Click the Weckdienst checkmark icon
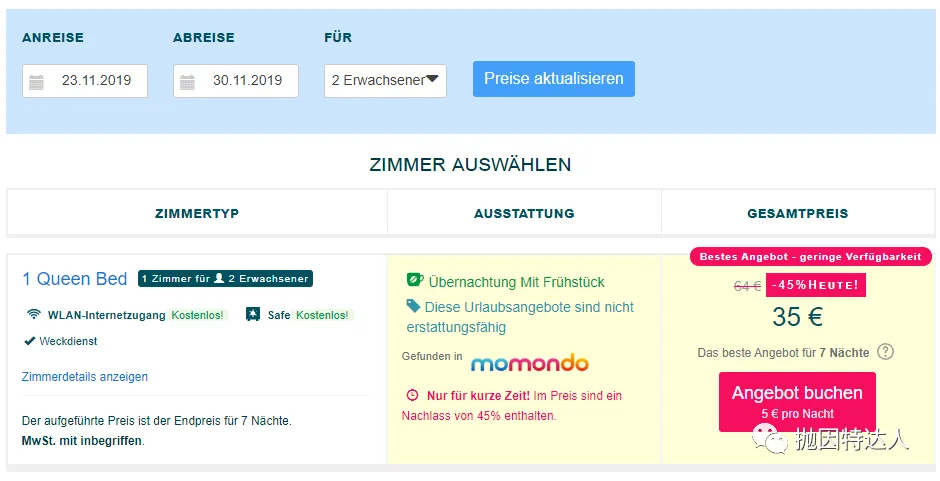The width and height of the screenshot is (940, 481). (29, 341)
